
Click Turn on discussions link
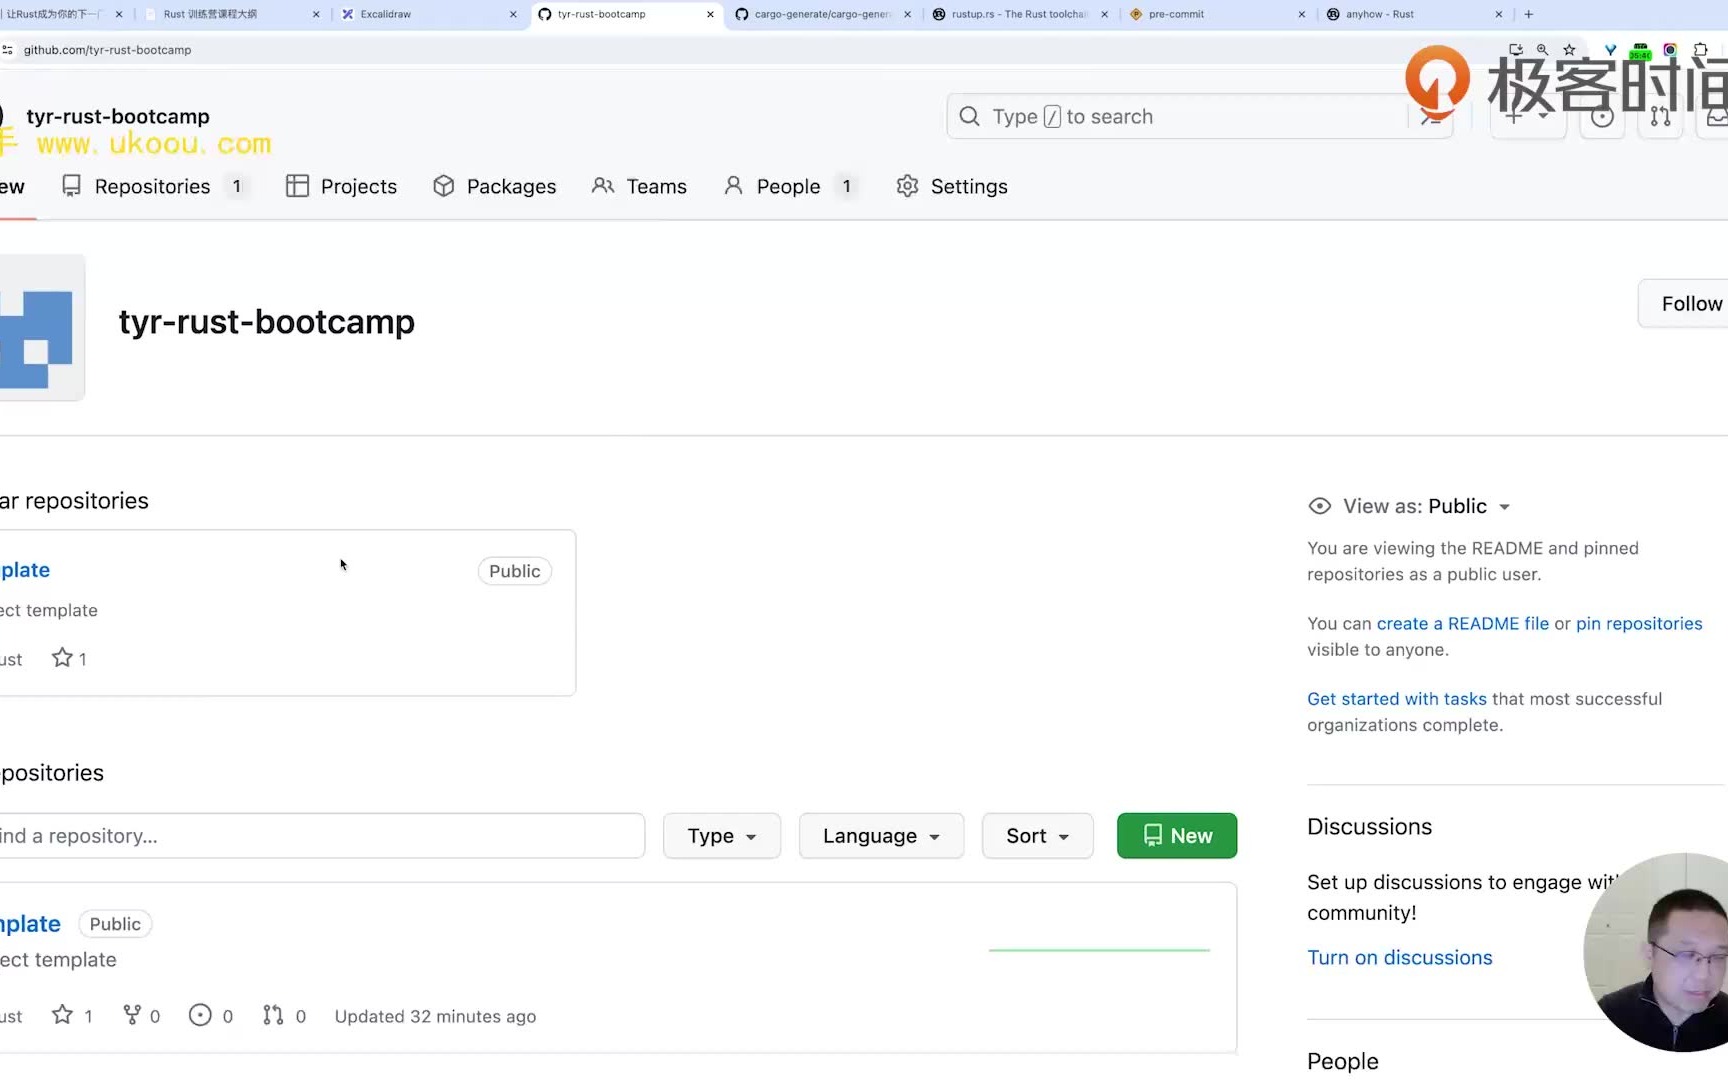point(1399,957)
